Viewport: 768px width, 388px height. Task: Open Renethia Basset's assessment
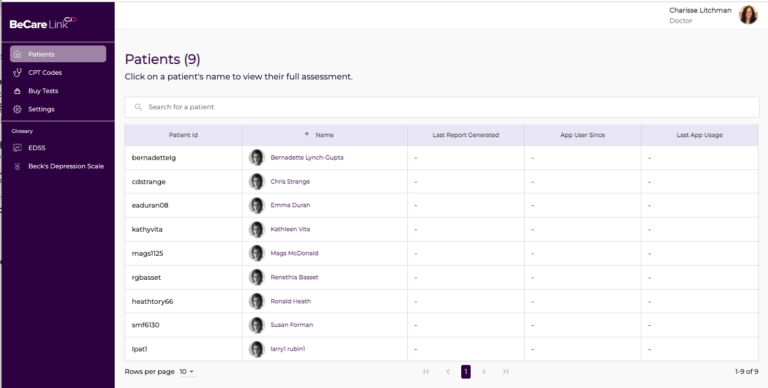[294, 277]
